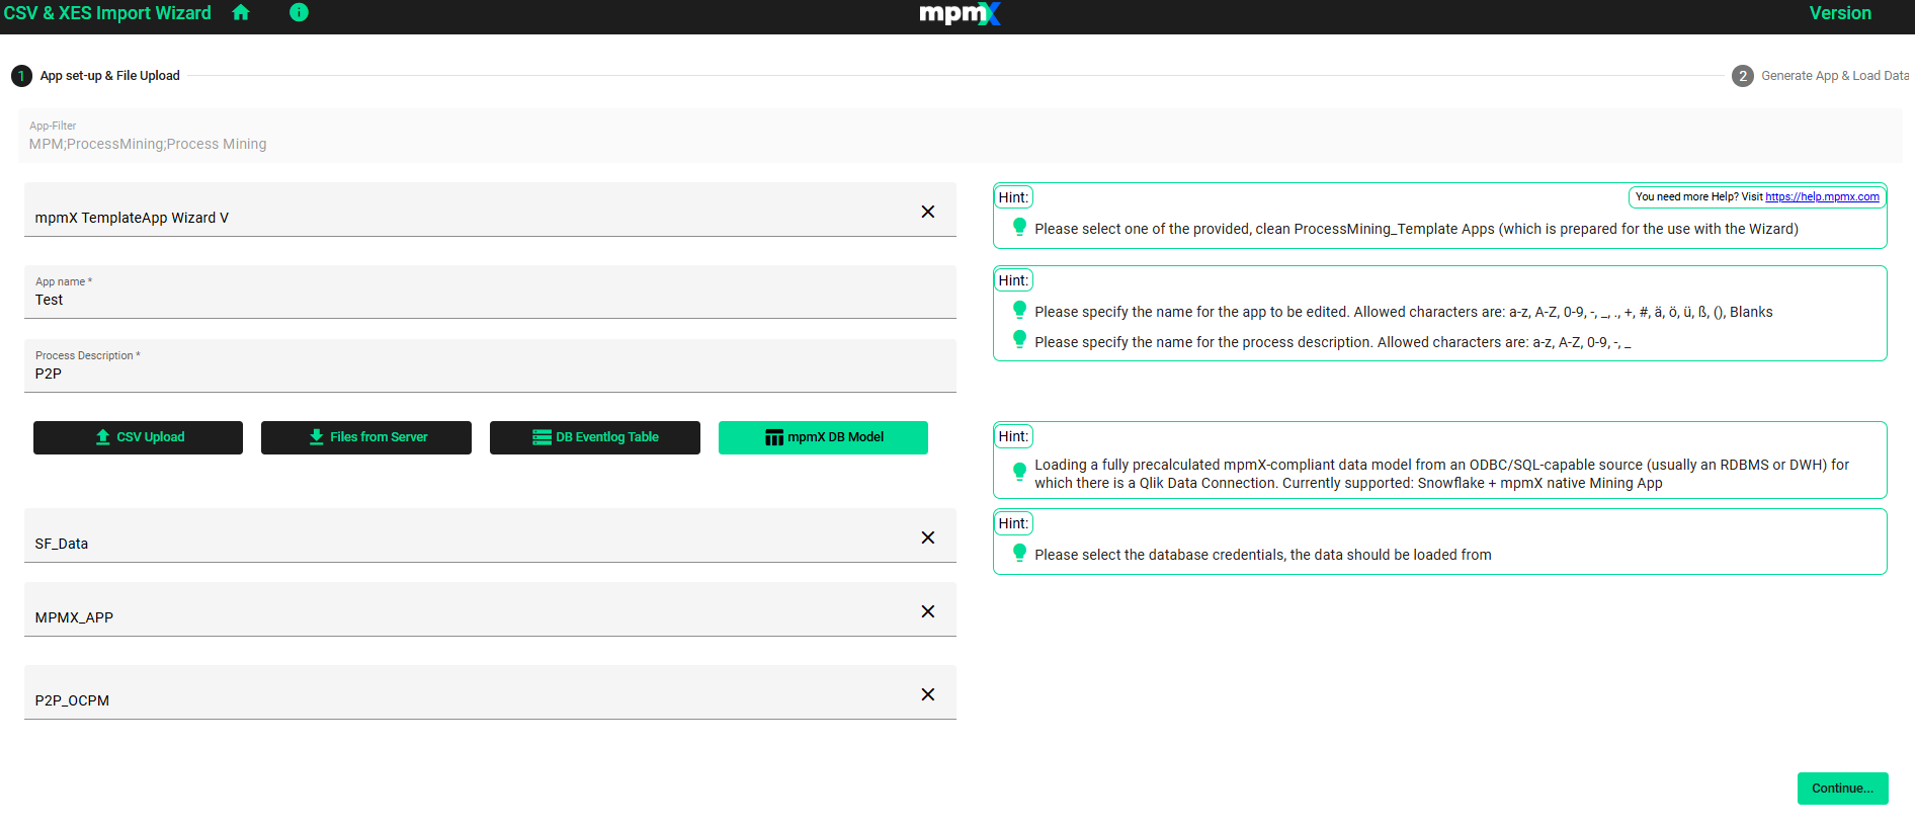Screen dimensions: 1915x814
Task: Open the green info icon
Action: coord(299,13)
